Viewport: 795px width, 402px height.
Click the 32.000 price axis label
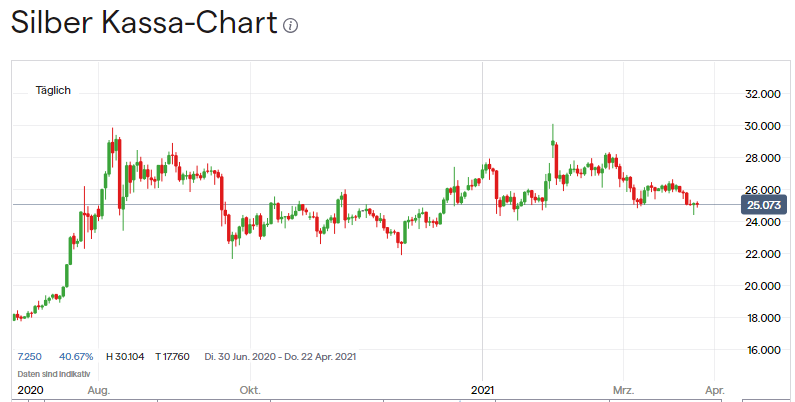(x=762, y=94)
